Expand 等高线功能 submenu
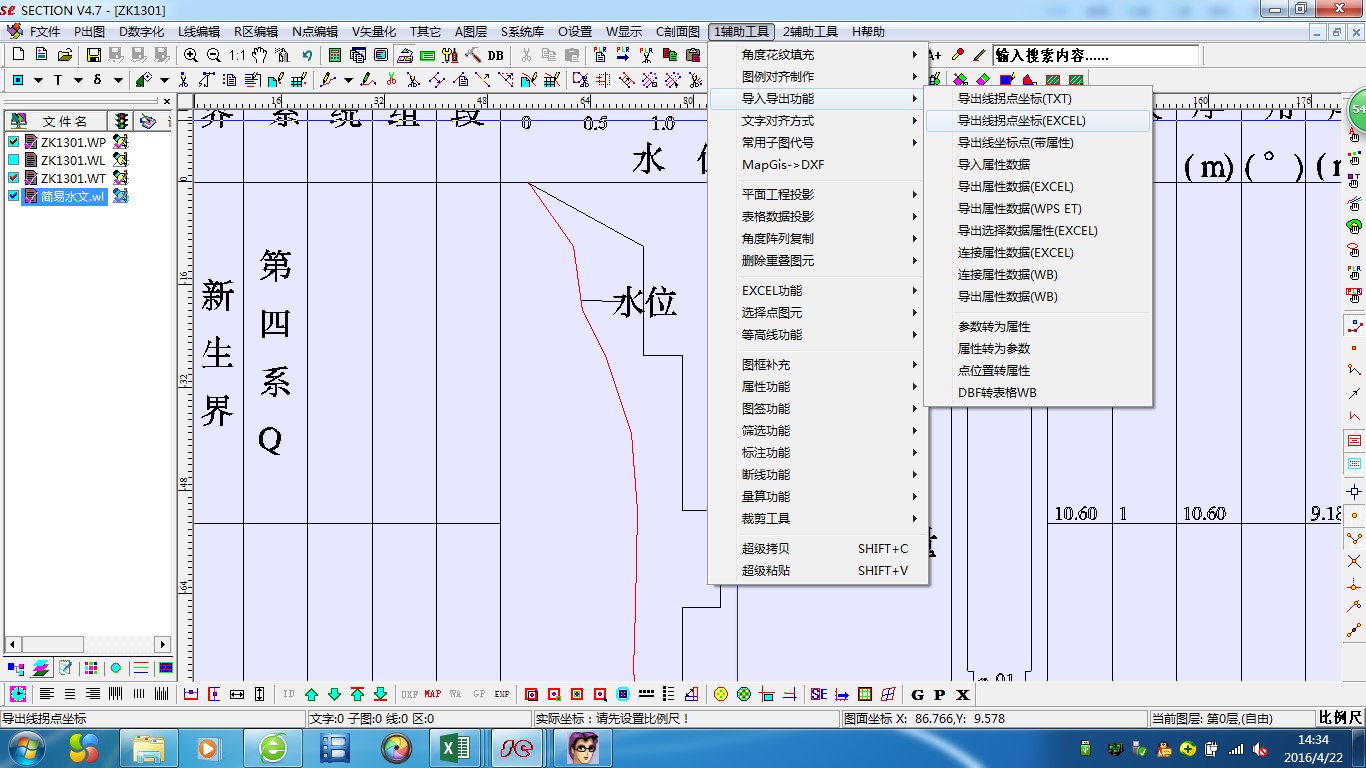 [818, 335]
